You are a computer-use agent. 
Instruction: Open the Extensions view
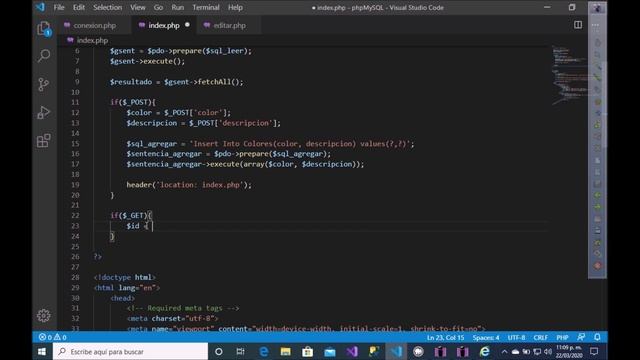(44, 141)
